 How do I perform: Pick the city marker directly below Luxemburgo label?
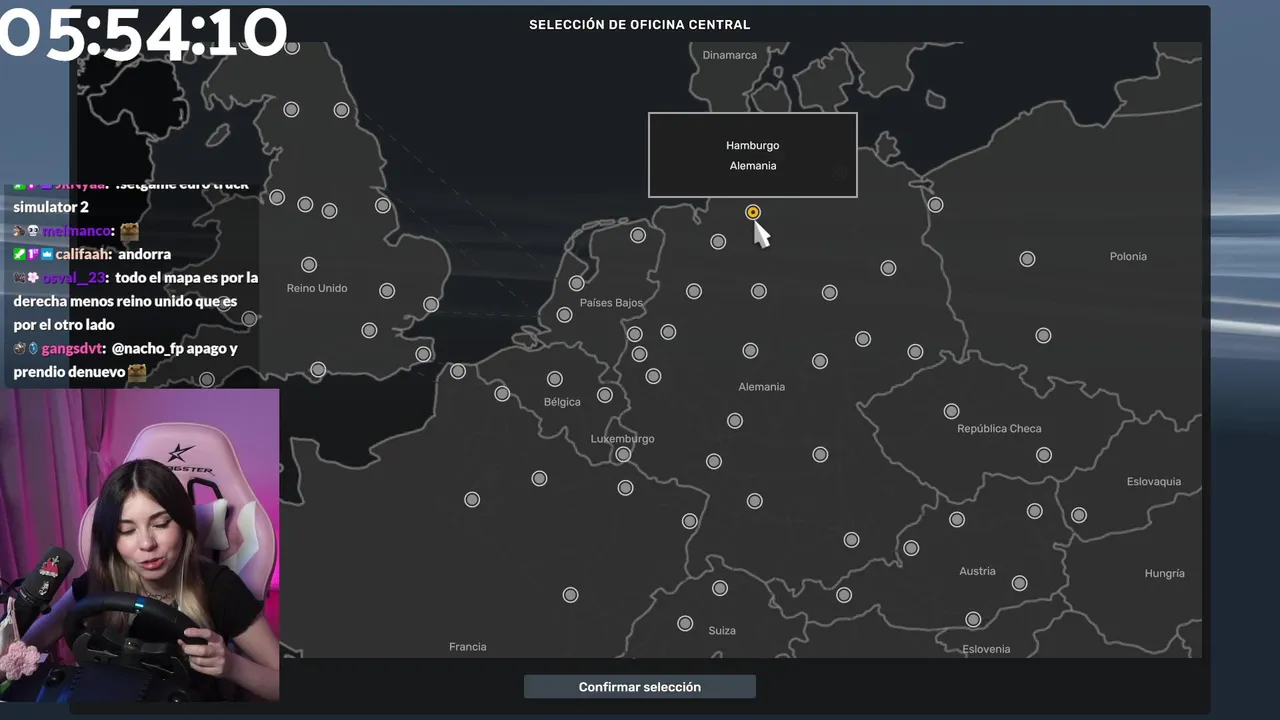[623, 454]
